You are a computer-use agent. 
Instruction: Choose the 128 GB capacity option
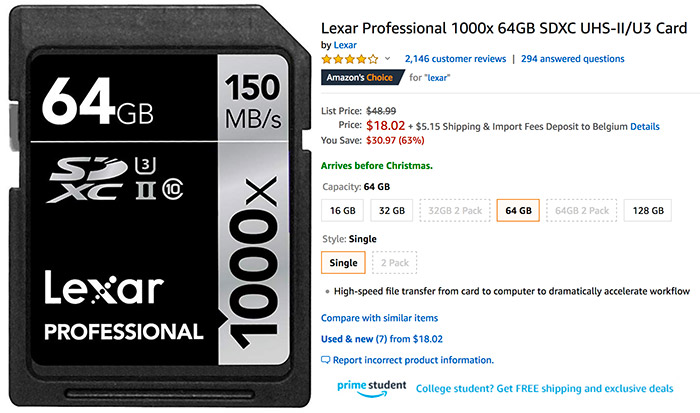pos(648,211)
